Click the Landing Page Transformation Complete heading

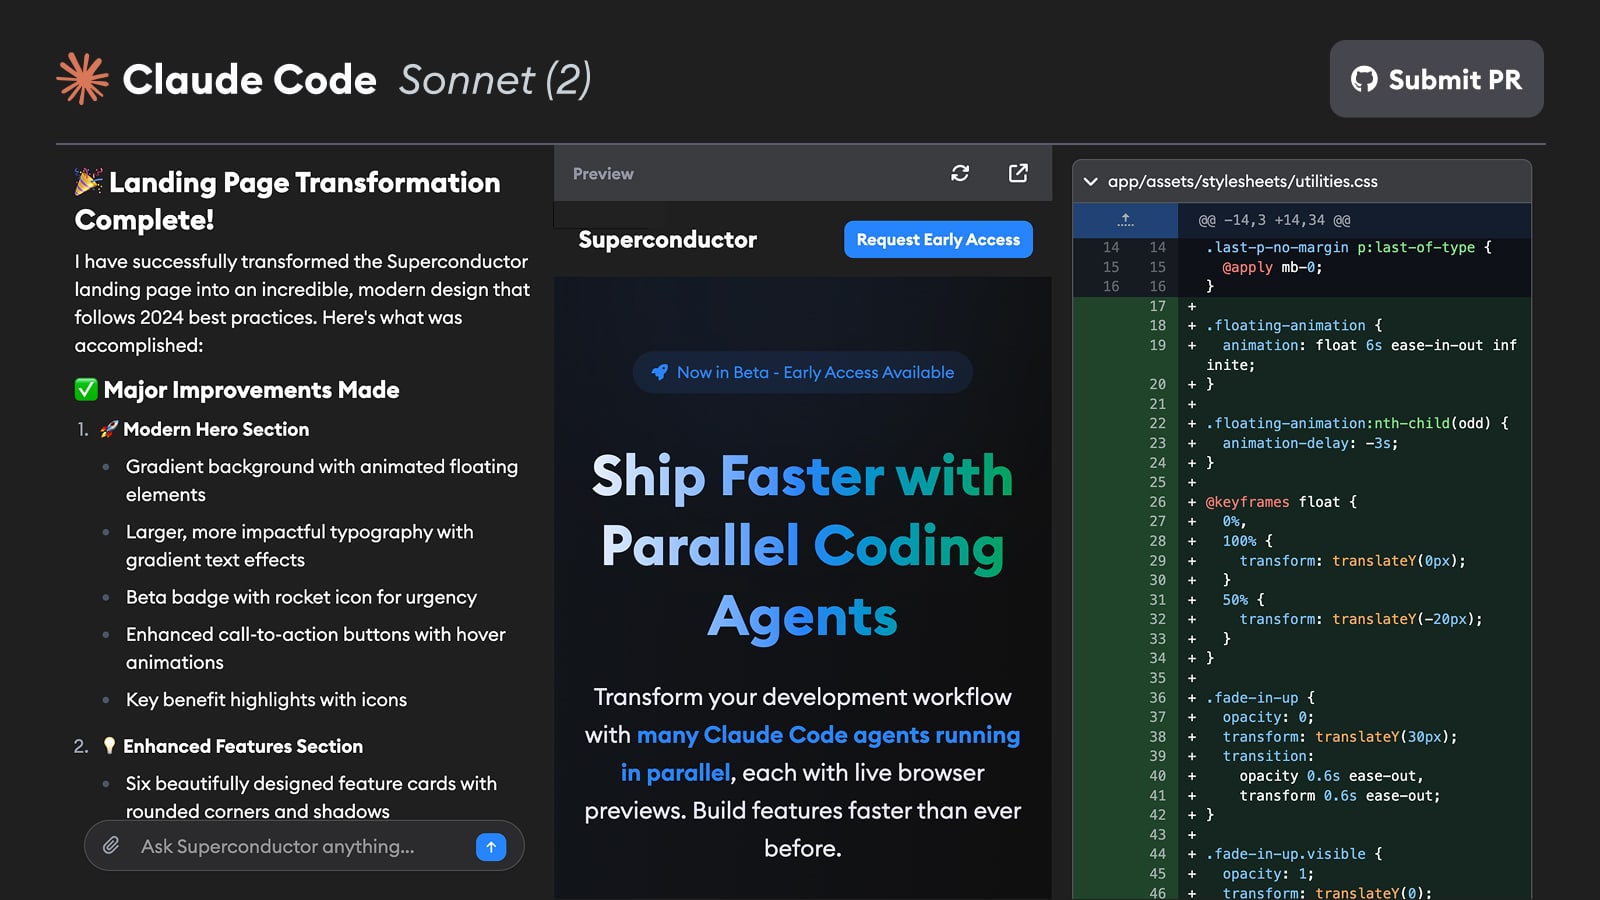[x=287, y=200]
